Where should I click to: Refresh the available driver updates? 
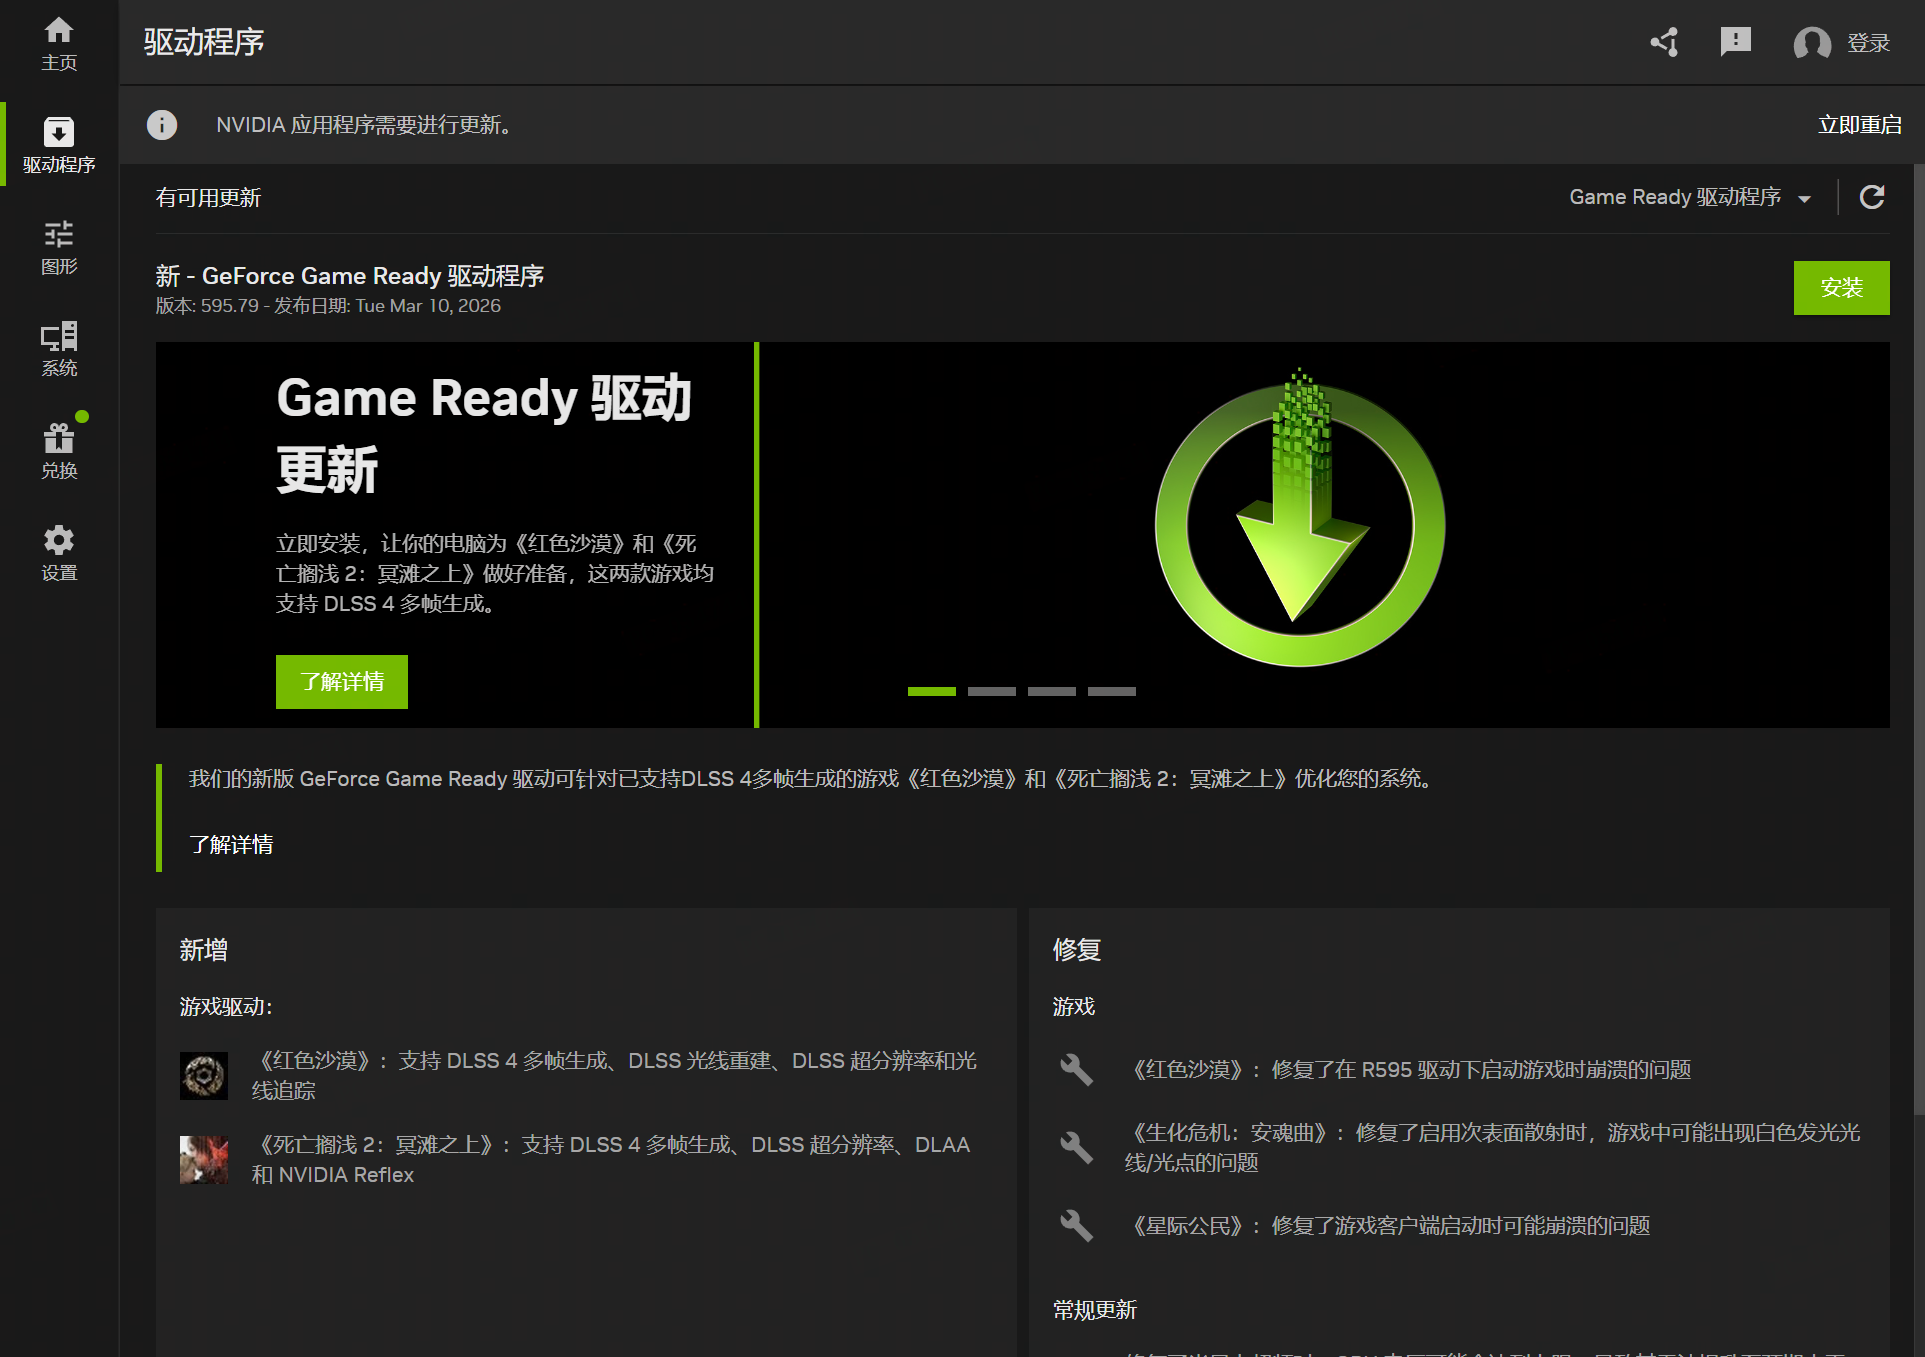tap(1872, 197)
